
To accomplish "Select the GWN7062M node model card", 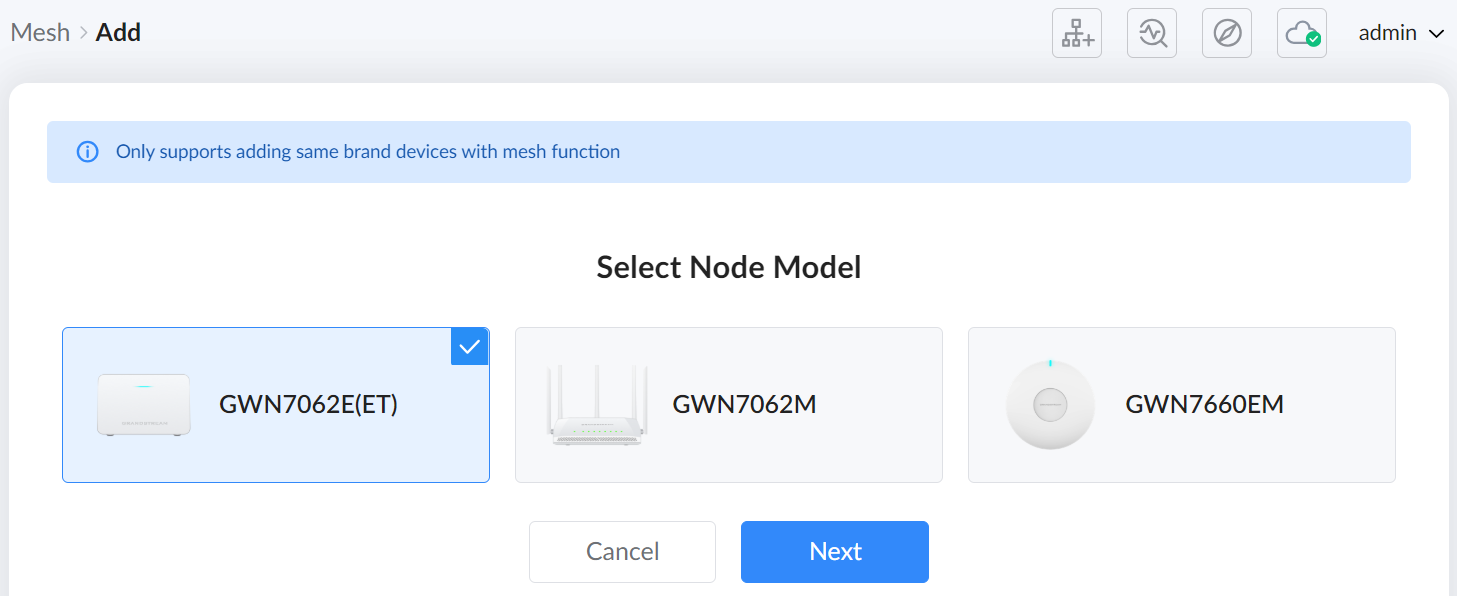I will coord(729,405).
